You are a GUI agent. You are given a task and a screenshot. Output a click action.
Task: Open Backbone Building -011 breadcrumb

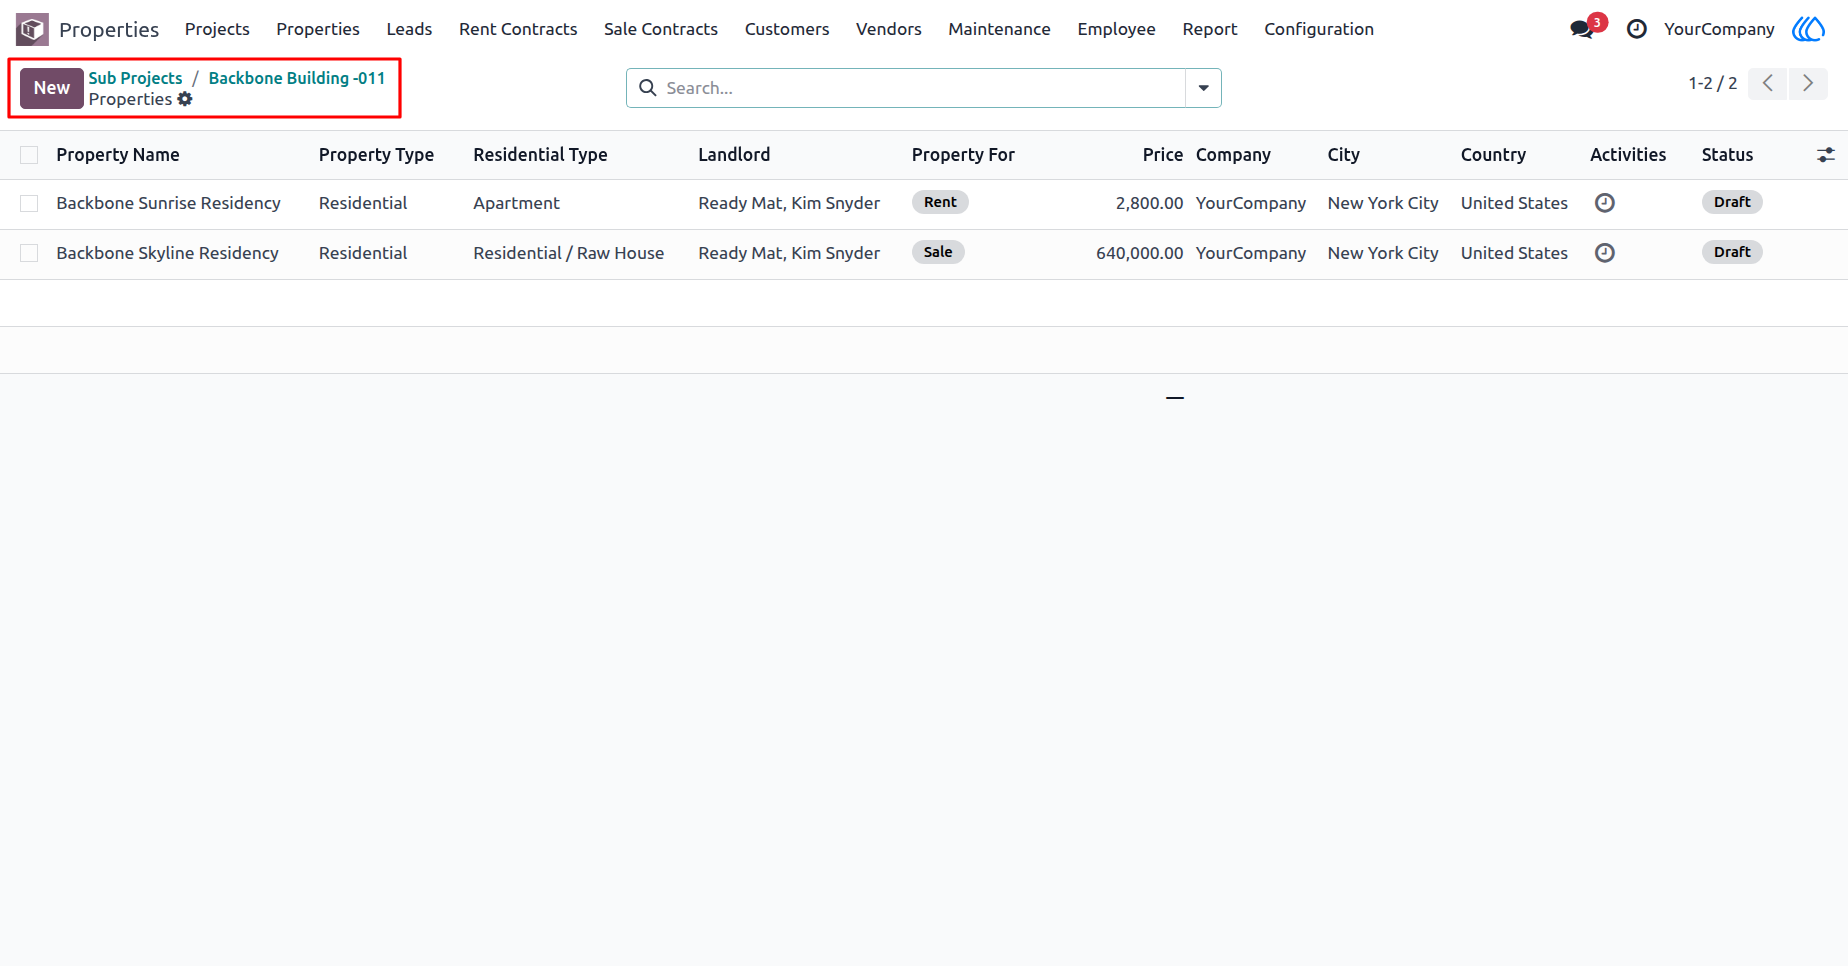click(x=297, y=78)
